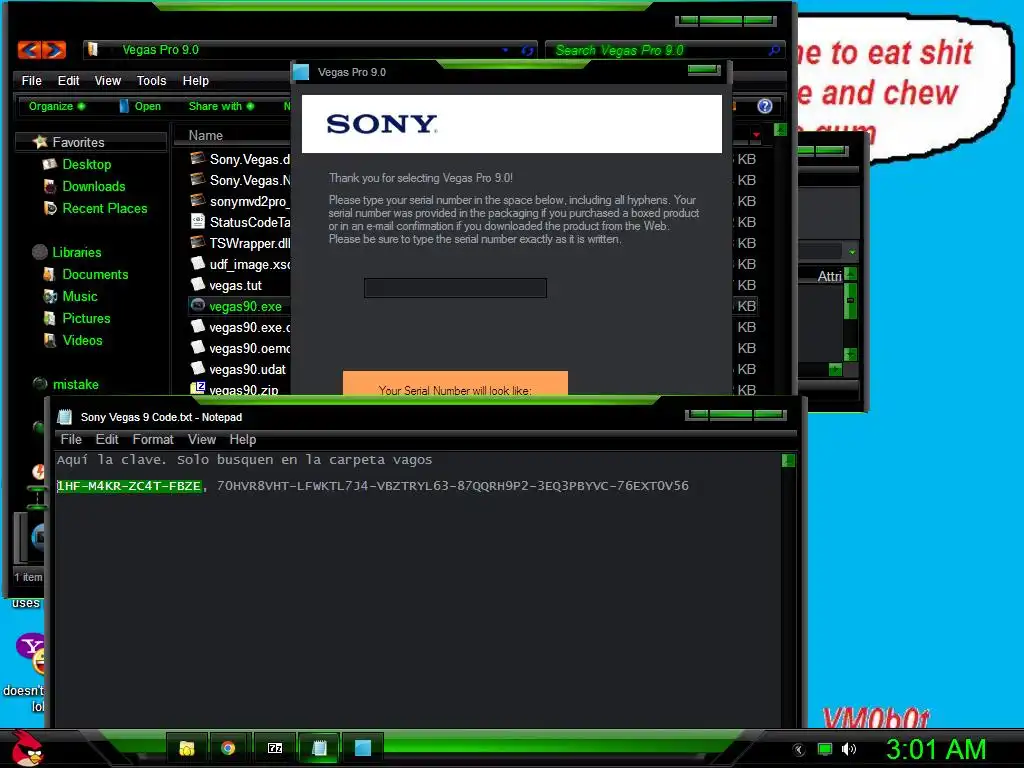Screen dimensions: 1024x768
Task: Open the Notepad File menu
Action: (x=71, y=440)
